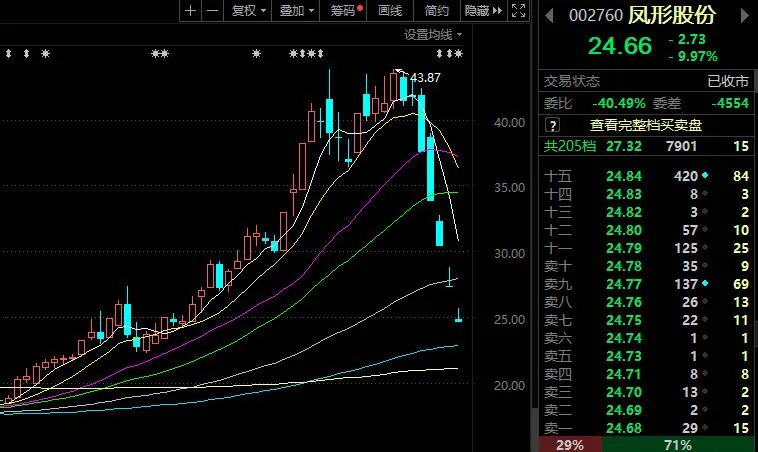The width and height of the screenshot is (758, 452).
Task: Click the last candlestick near 25.00
Action: pos(459,315)
